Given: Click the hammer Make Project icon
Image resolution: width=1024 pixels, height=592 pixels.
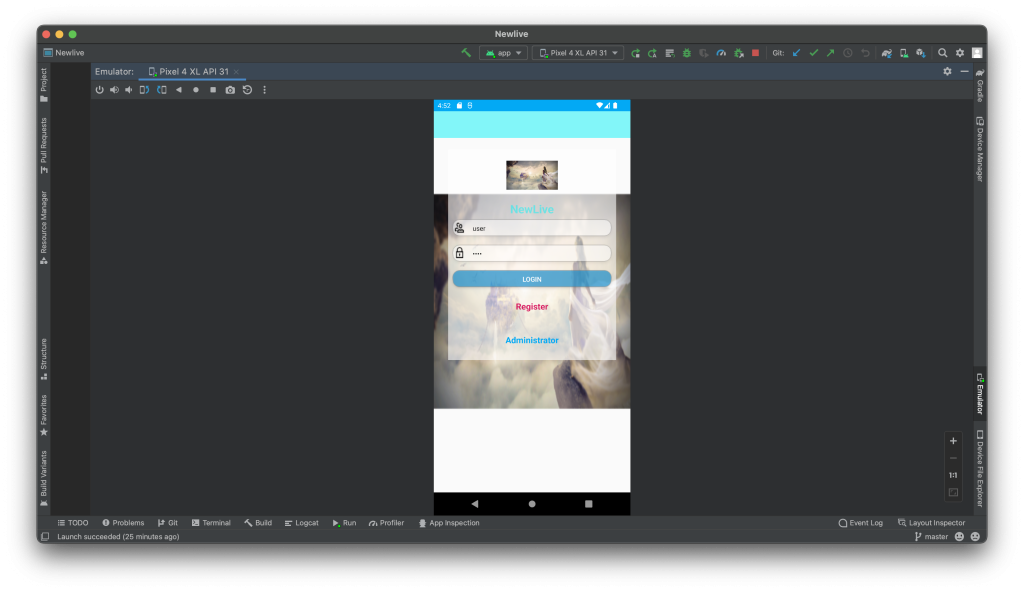Looking at the screenshot, I should point(466,53).
